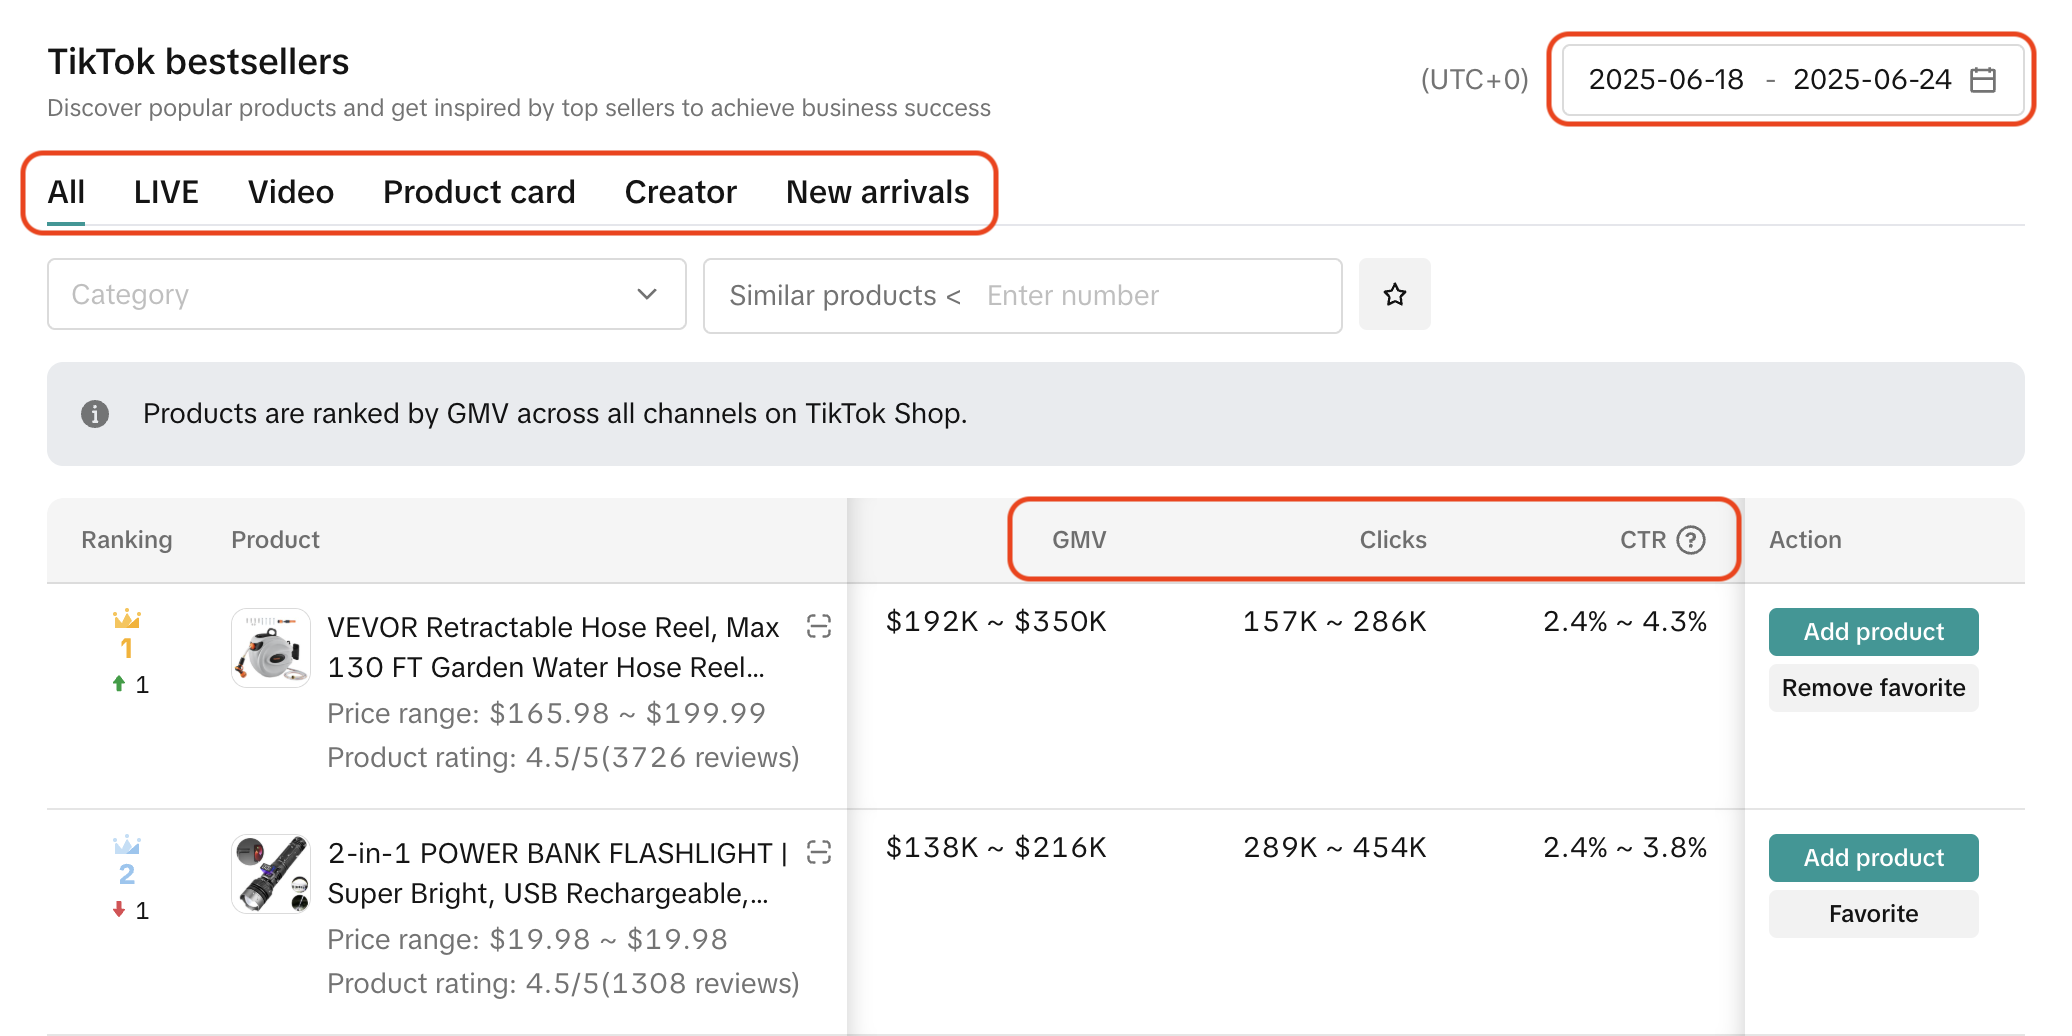The width and height of the screenshot is (2072, 1036).
Task: Click the gold crown rank 1 icon
Action: click(x=127, y=620)
